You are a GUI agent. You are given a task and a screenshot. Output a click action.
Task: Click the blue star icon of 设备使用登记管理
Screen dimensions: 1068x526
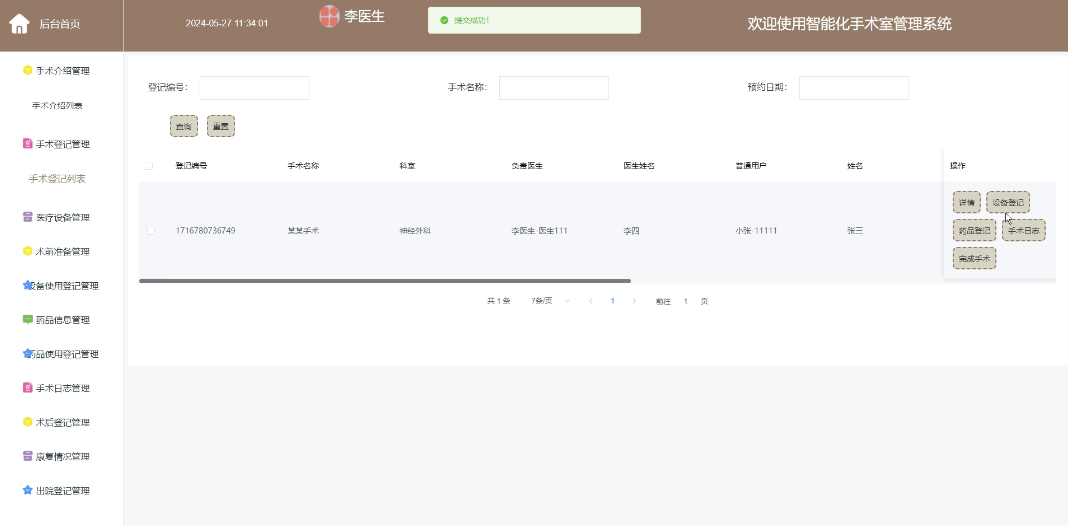tap(28, 285)
